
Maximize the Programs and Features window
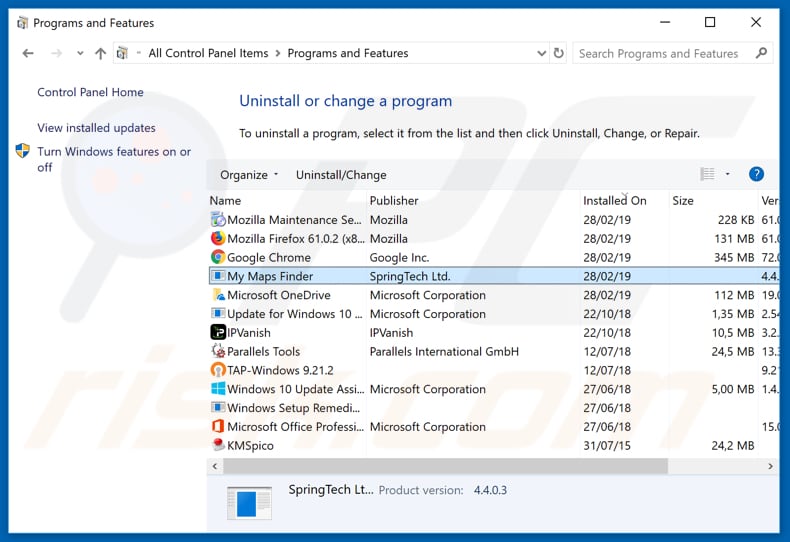click(710, 22)
